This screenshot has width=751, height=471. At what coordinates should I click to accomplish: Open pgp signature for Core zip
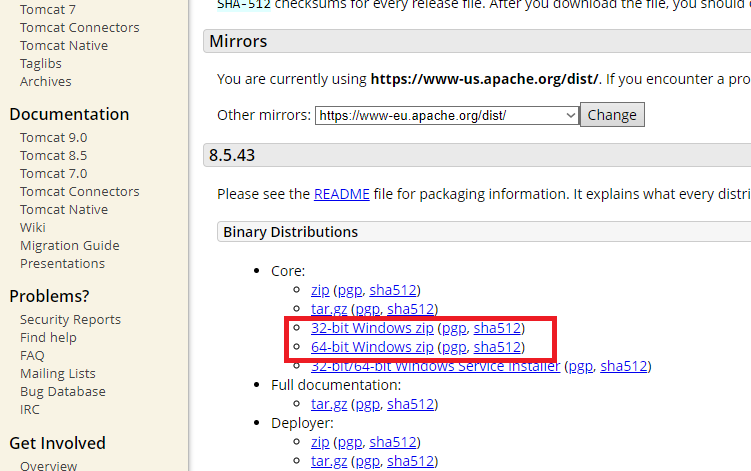pyautogui.click(x=350, y=290)
